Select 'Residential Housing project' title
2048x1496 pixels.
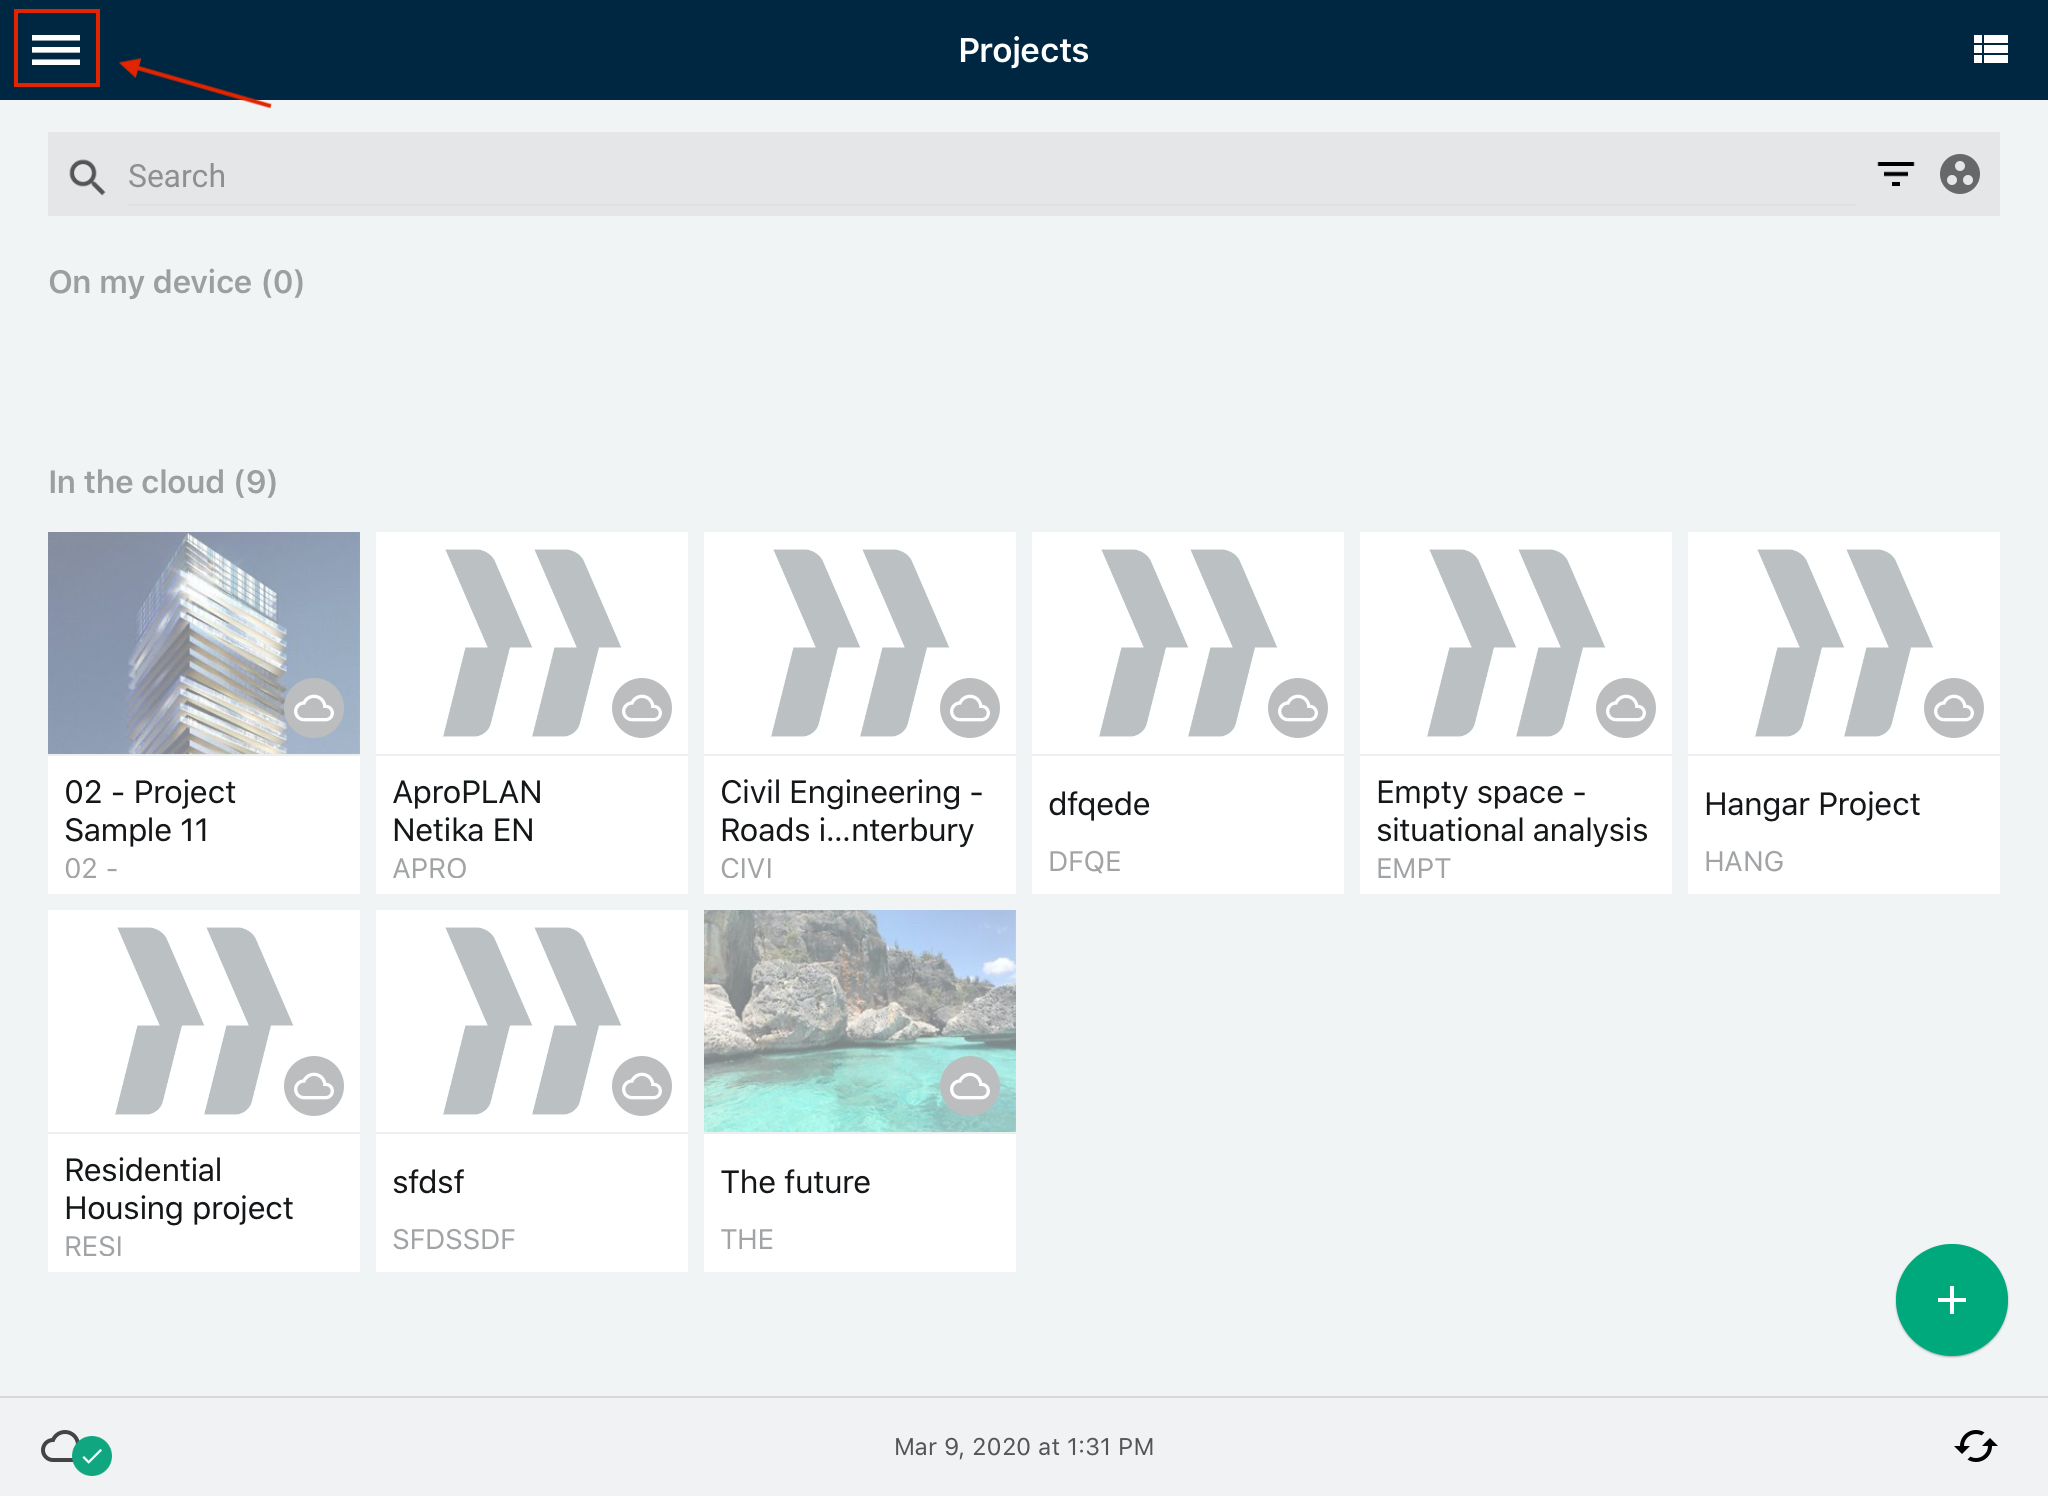pos(179,1189)
